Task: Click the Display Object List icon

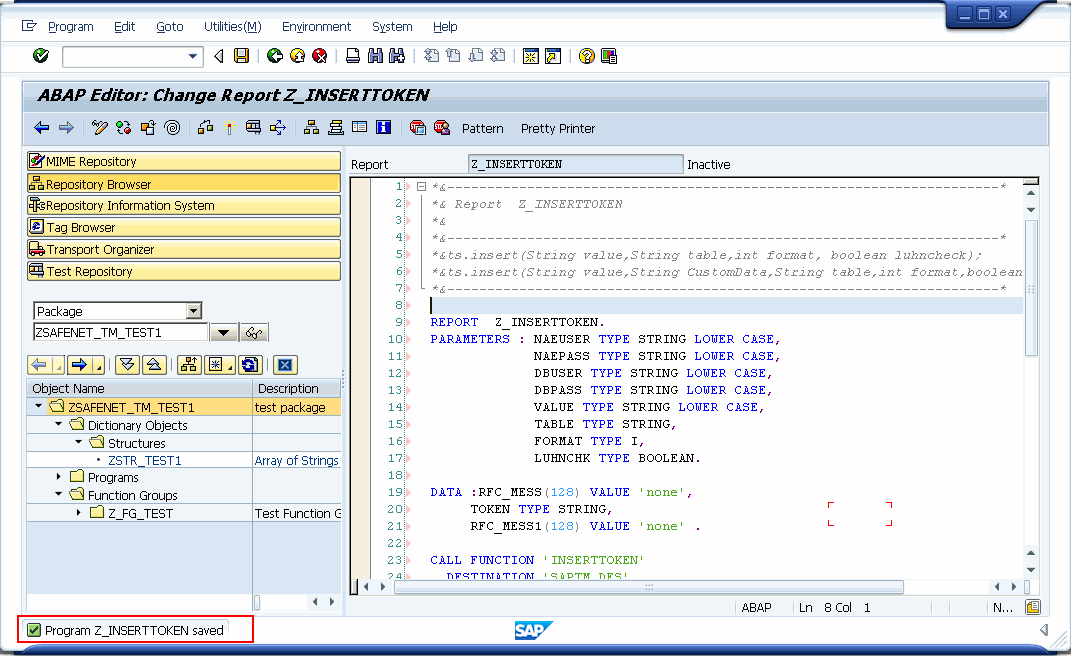Action: click(311, 127)
